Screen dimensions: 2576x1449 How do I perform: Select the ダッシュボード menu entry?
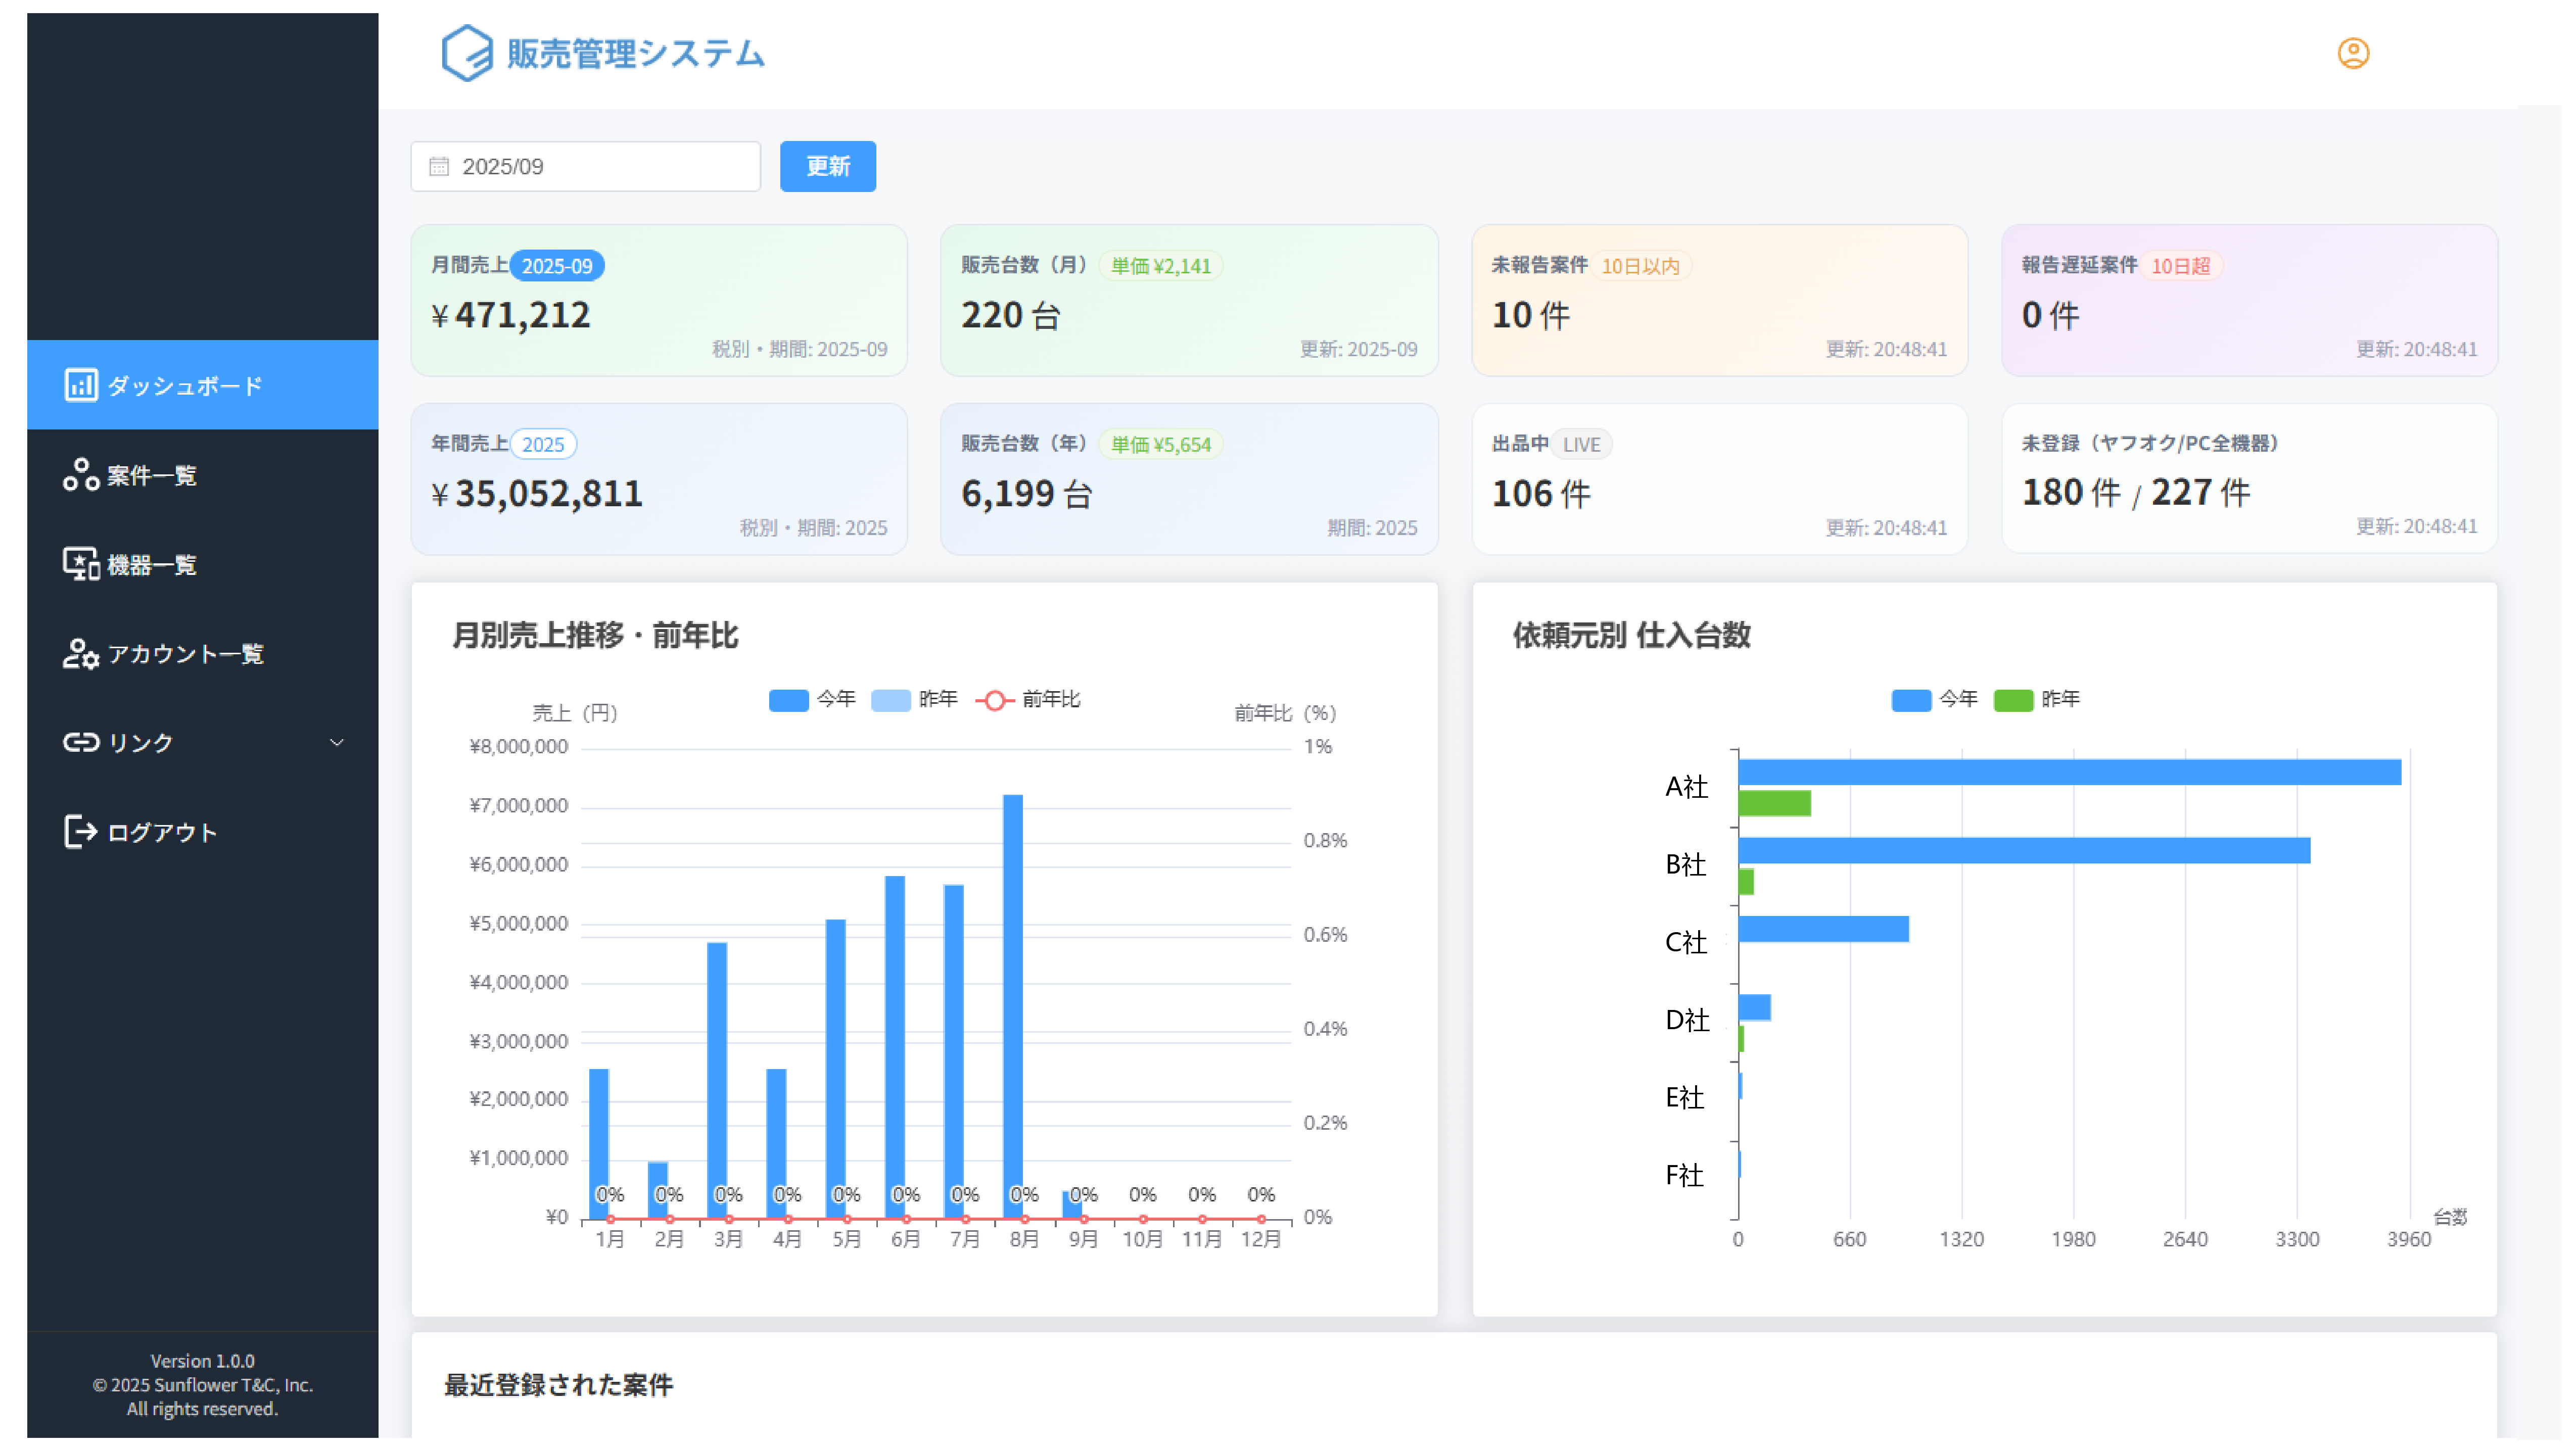(186, 384)
